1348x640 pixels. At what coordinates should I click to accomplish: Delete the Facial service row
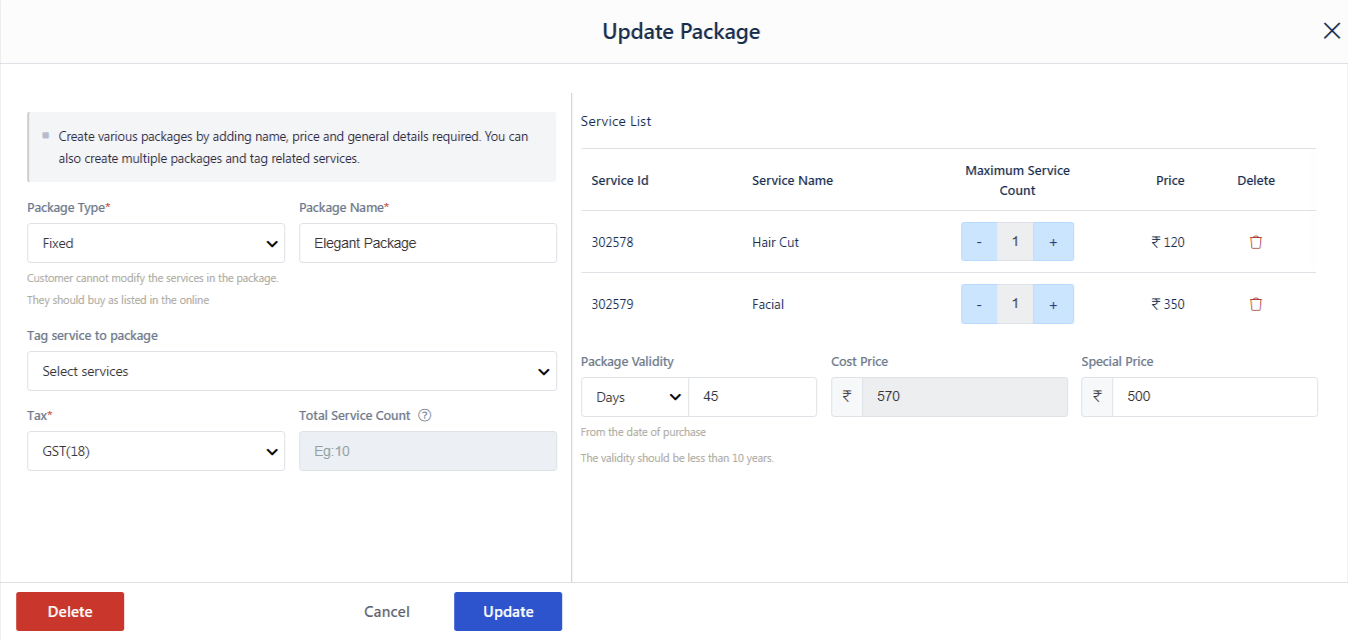[x=1256, y=304]
